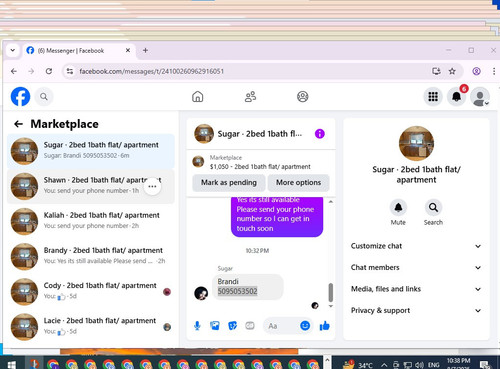Click the chat scrollbar thumb
This screenshot has height=369, width=500.
pos(331,292)
